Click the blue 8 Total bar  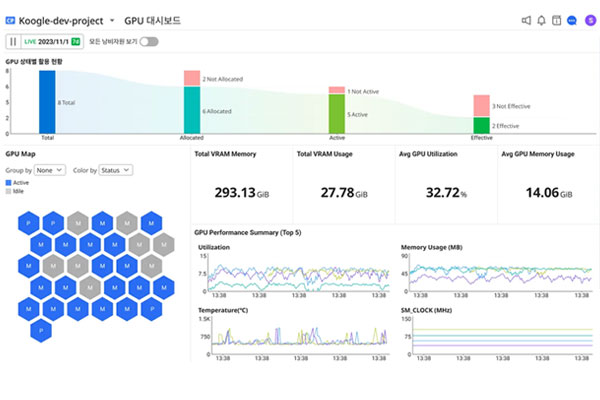coord(47,101)
